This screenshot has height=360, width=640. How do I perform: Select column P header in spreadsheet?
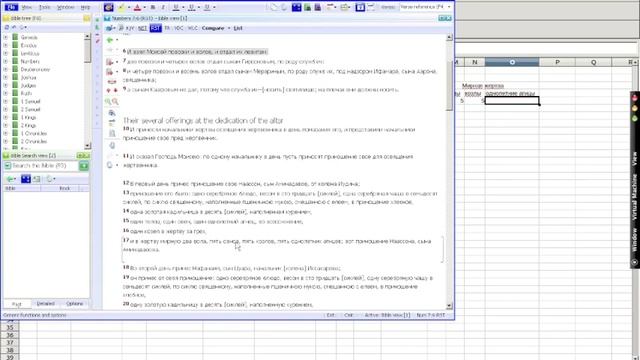point(557,62)
